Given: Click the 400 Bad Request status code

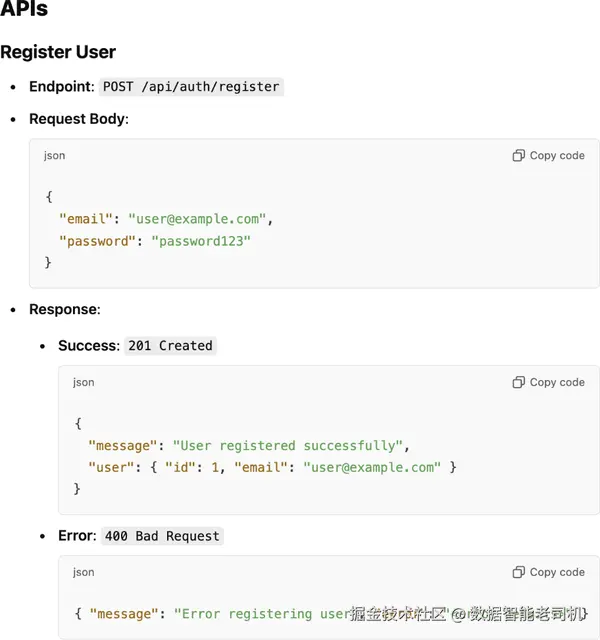Looking at the screenshot, I should pos(162,536).
